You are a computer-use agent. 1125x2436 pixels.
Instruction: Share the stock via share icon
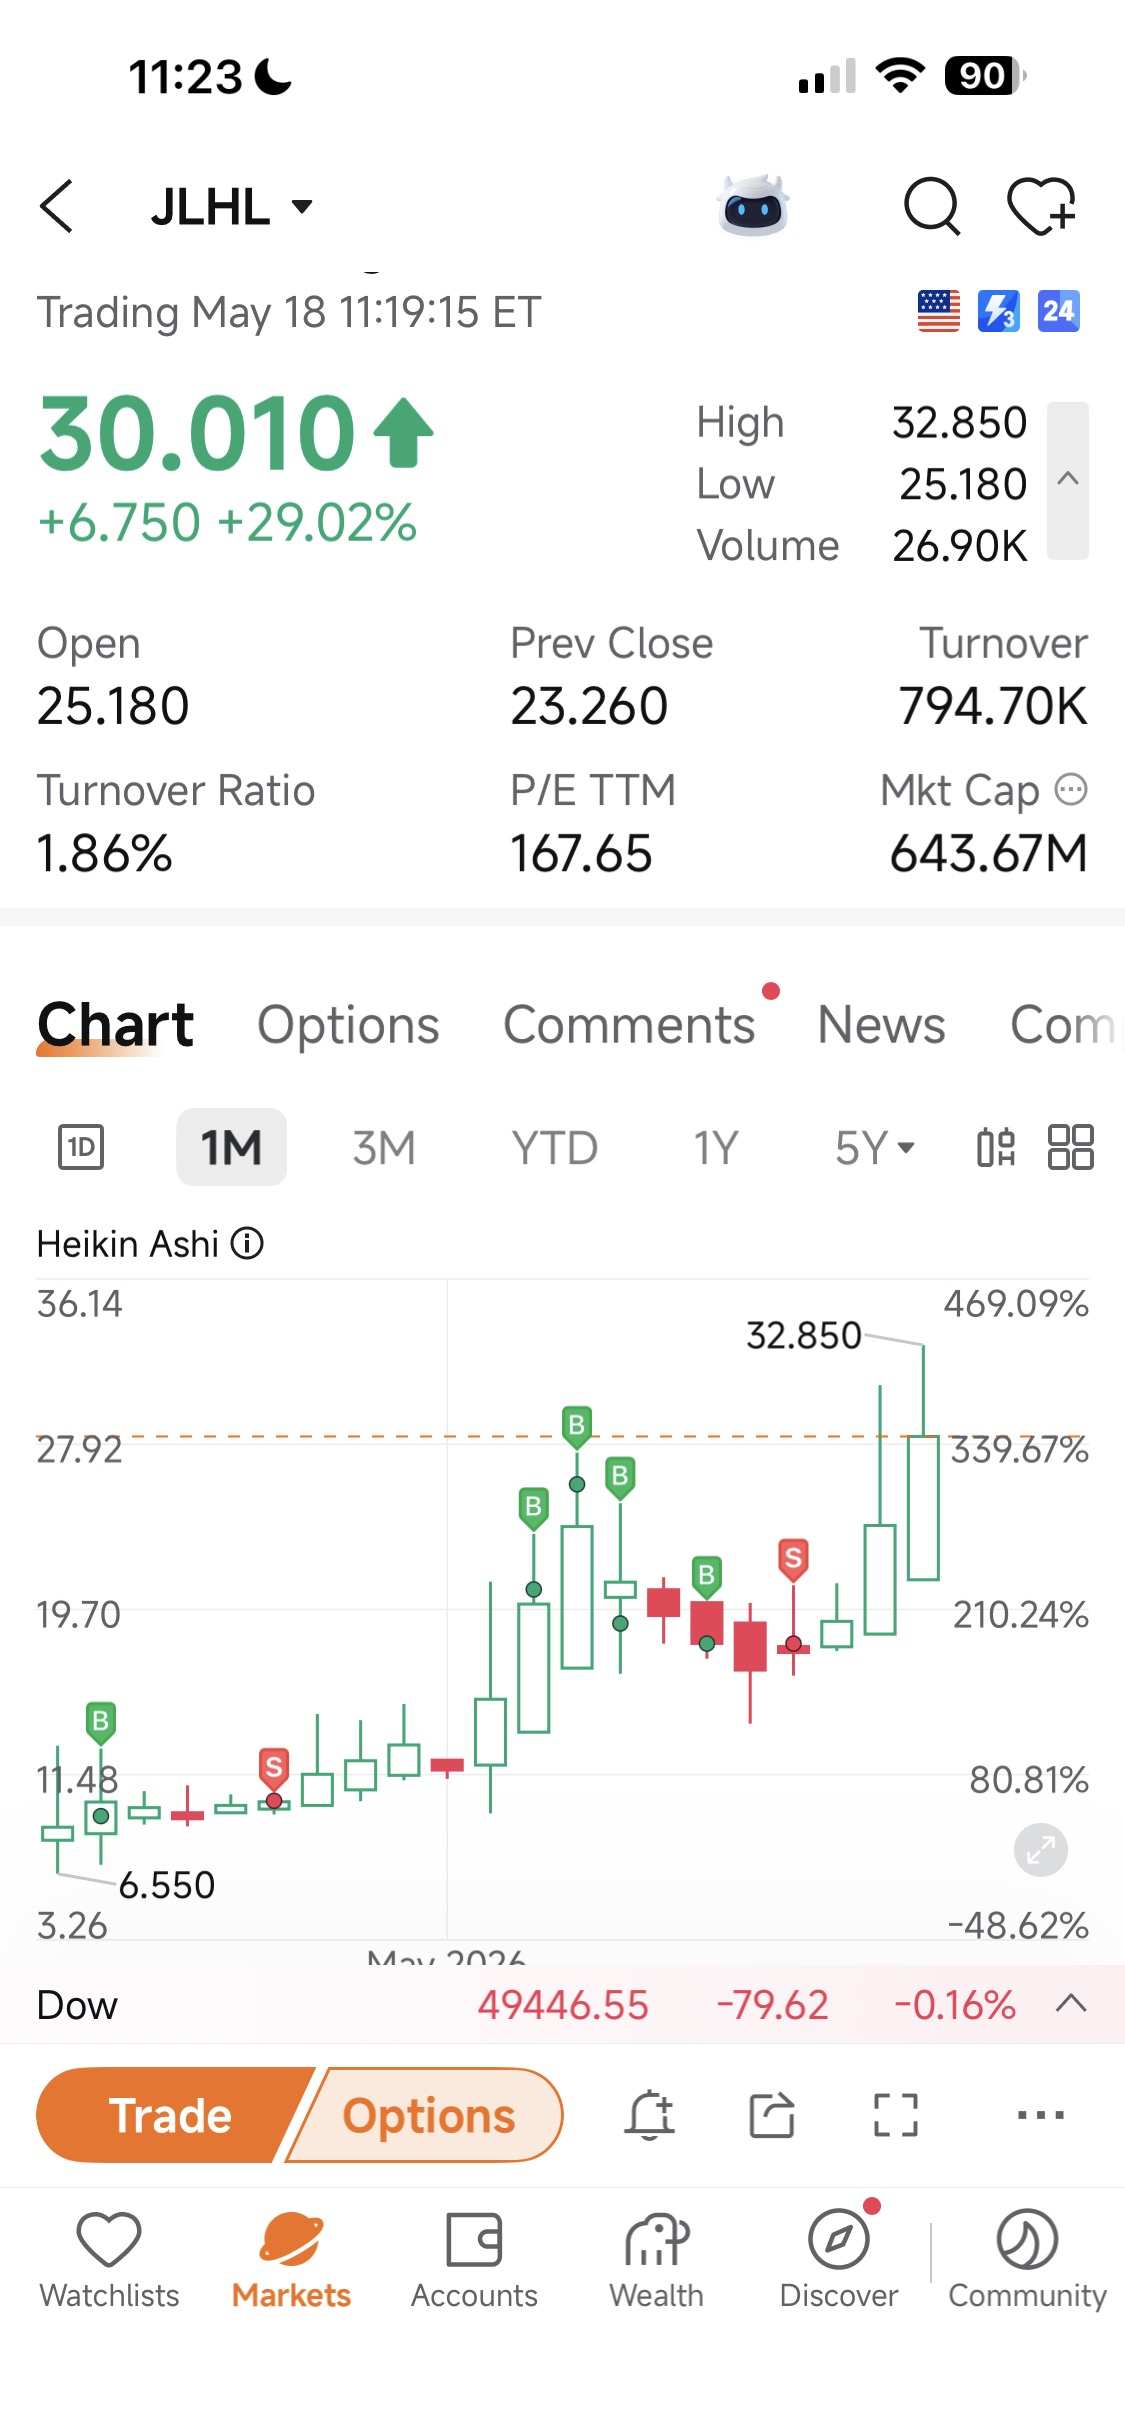772,2115
